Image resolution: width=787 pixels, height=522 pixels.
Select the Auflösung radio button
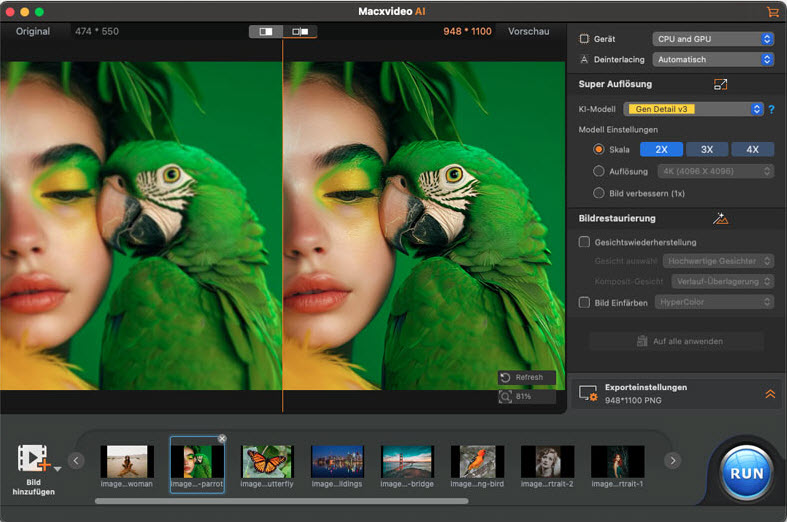pos(599,171)
